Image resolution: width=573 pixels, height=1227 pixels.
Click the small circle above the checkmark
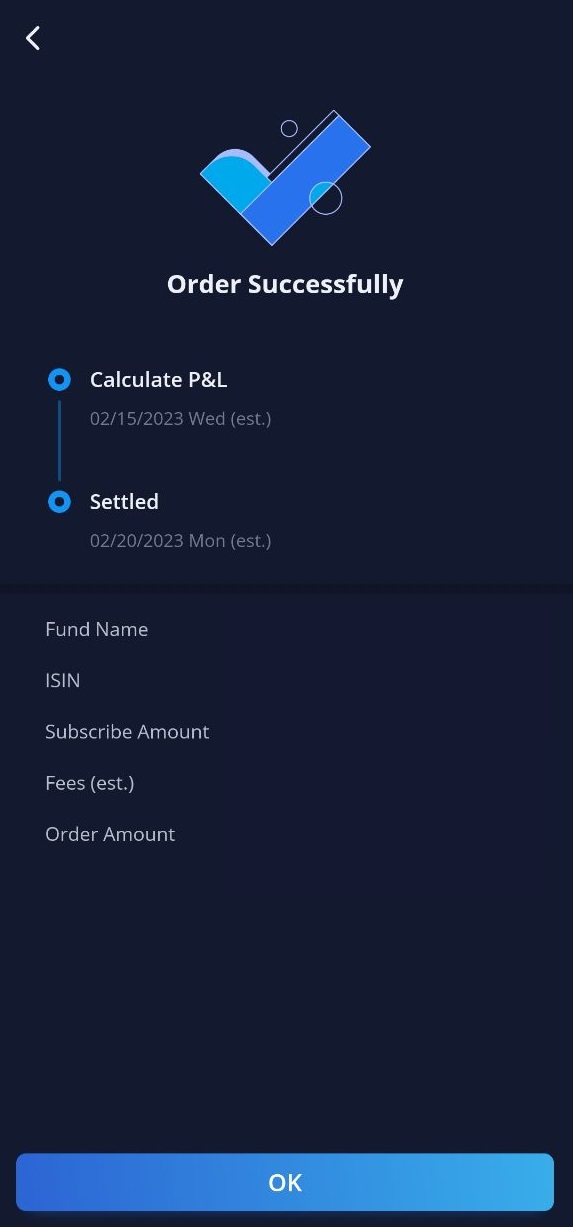tap(289, 128)
